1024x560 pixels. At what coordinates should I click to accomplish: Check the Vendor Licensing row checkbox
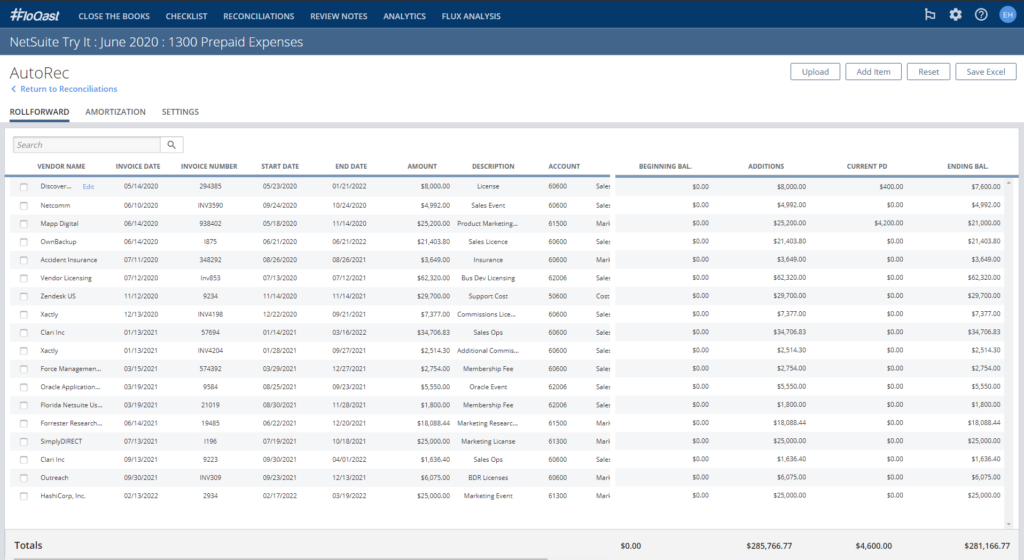click(x=24, y=278)
